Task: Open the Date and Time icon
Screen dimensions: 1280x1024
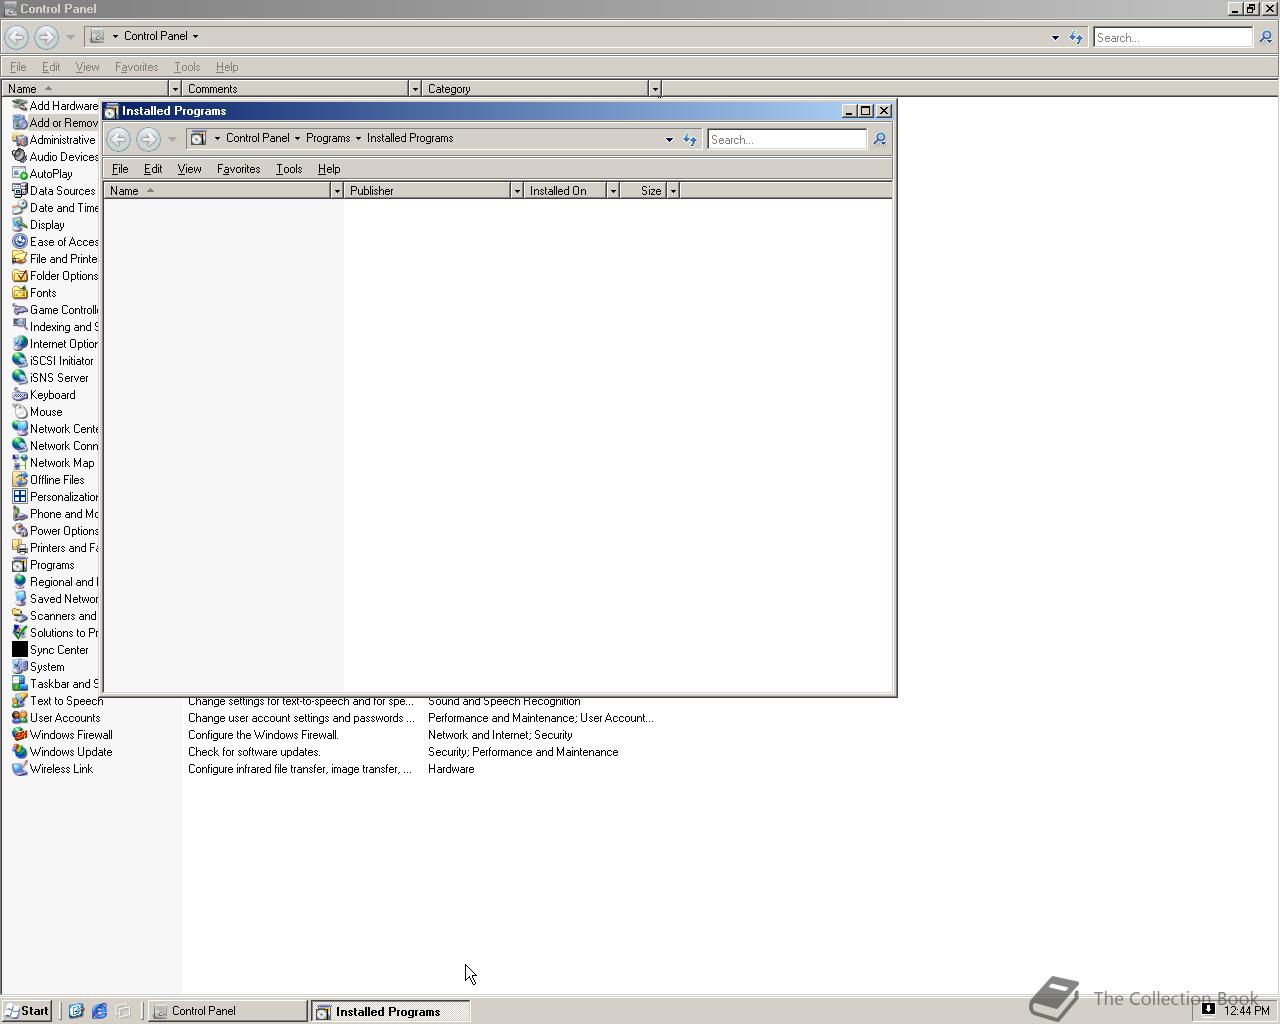Action: pos(19,208)
